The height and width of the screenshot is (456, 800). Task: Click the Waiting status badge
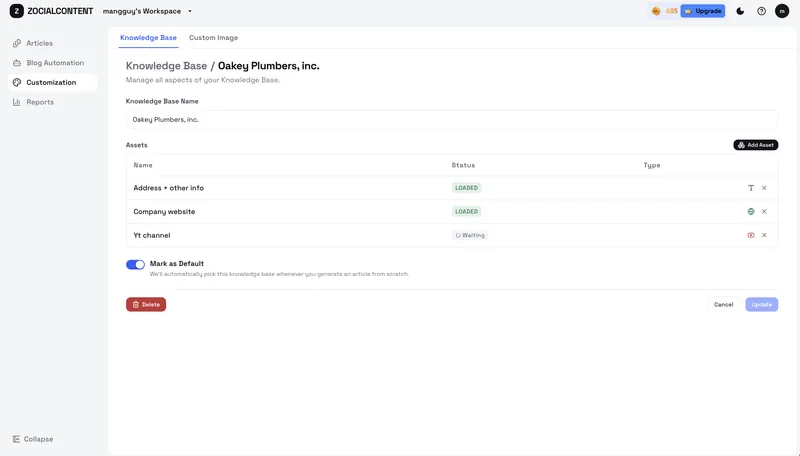pyautogui.click(x=470, y=235)
